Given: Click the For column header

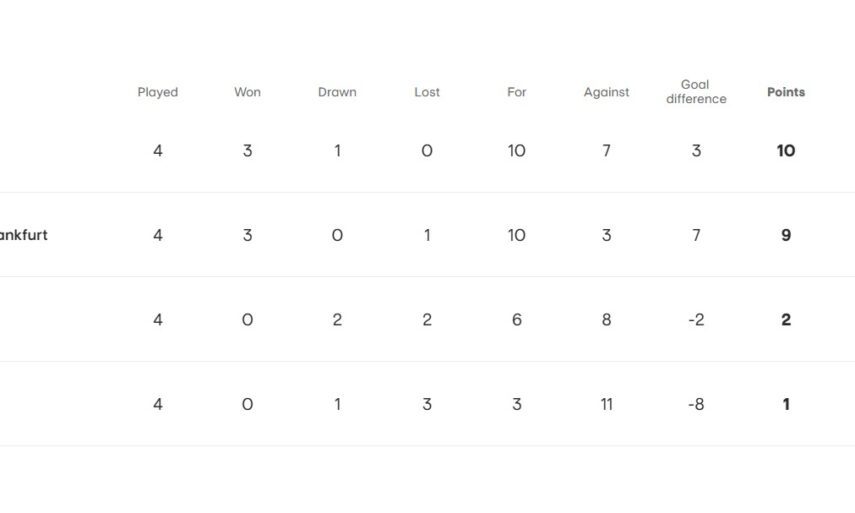Looking at the screenshot, I should (x=516, y=92).
